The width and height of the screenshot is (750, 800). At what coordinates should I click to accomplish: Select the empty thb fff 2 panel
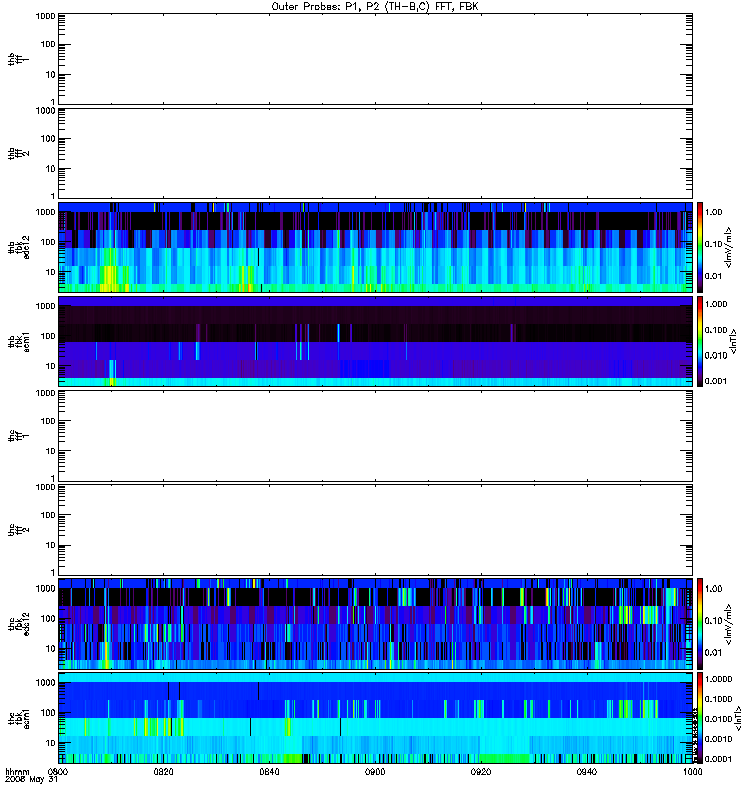375,153
